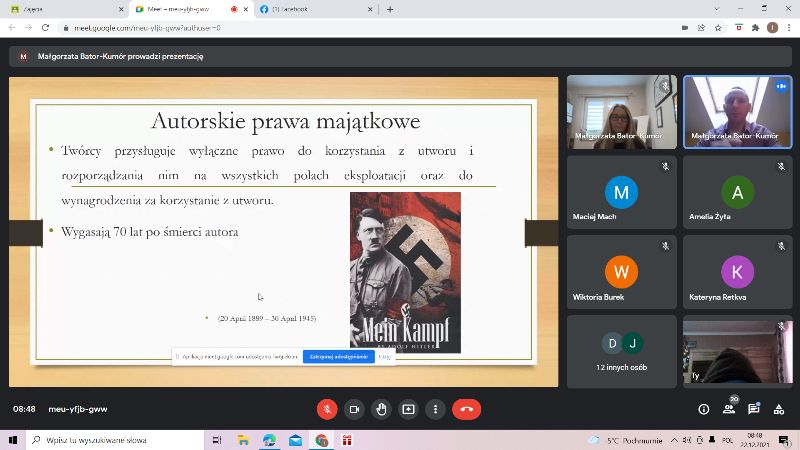This screenshot has width=800, height=450.
Task: Click Zatrzymaj udostępnianie button
Action: pos(339,357)
